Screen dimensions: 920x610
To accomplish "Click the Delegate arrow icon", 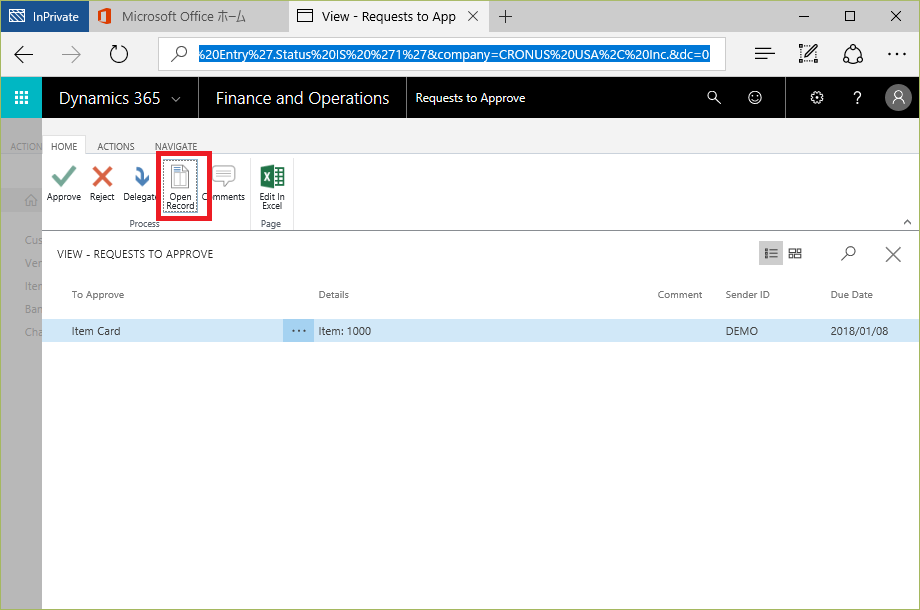I will coord(141,177).
